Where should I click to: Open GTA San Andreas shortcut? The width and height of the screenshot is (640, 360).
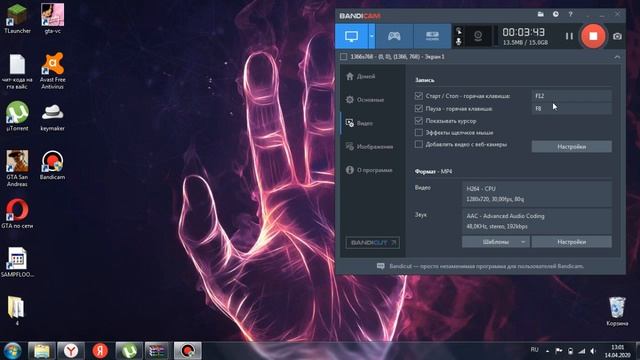tap(17, 168)
